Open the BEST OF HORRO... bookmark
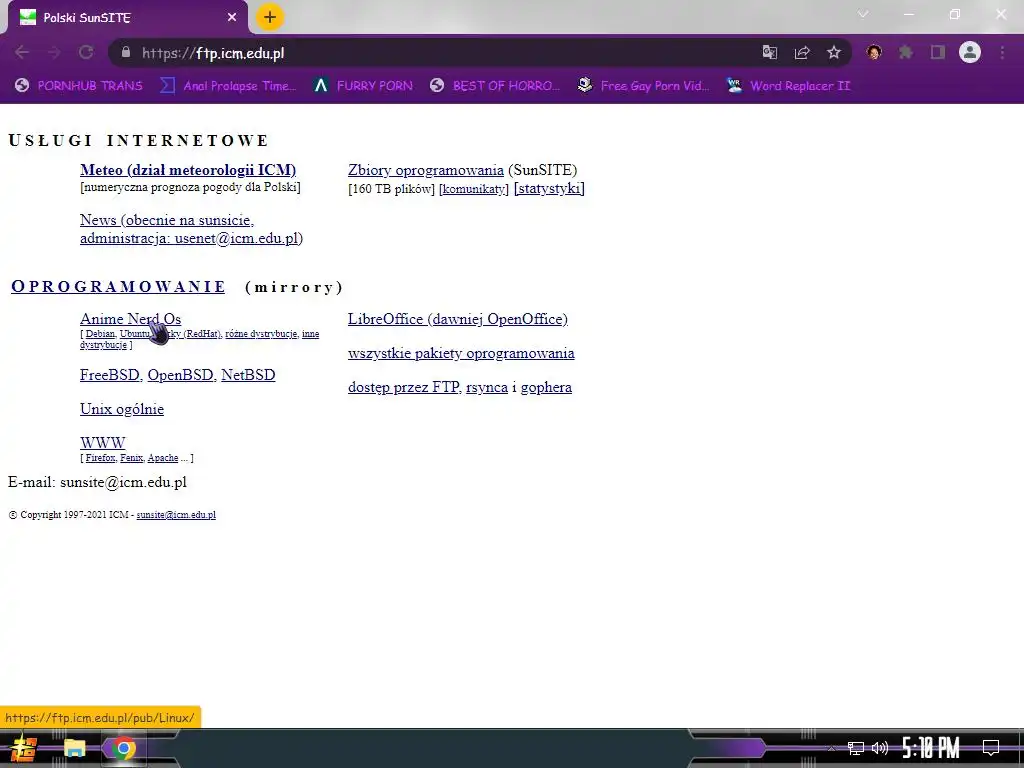This screenshot has height=768, width=1024. pyautogui.click(x=494, y=86)
